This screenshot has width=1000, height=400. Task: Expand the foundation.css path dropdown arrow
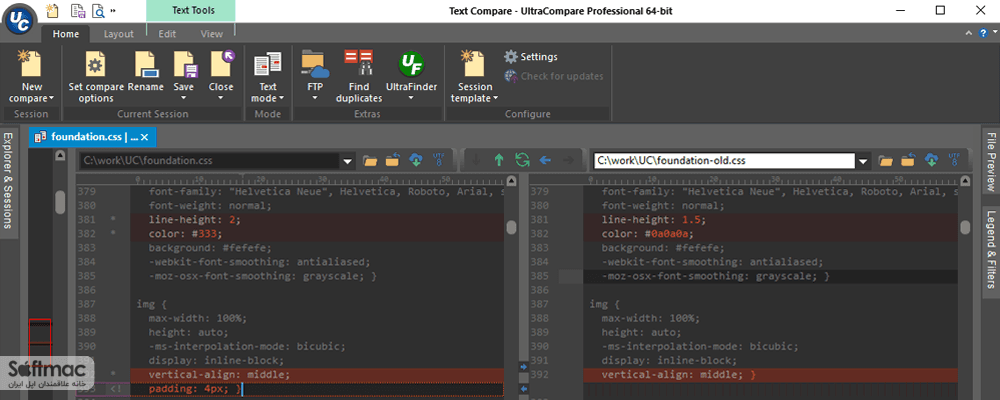click(348, 161)
